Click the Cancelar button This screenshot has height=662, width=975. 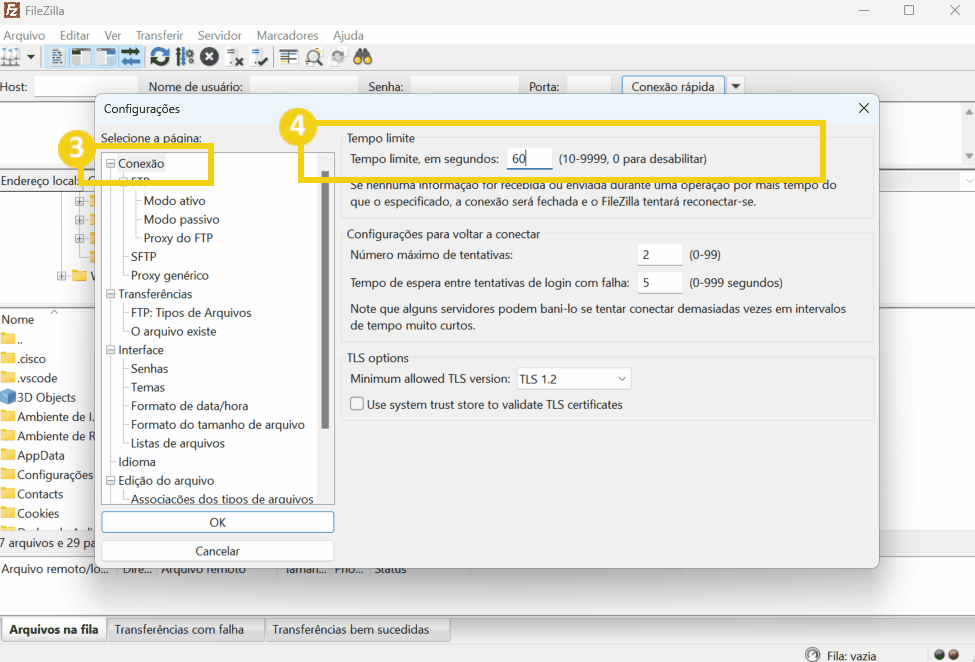point(218,551)
